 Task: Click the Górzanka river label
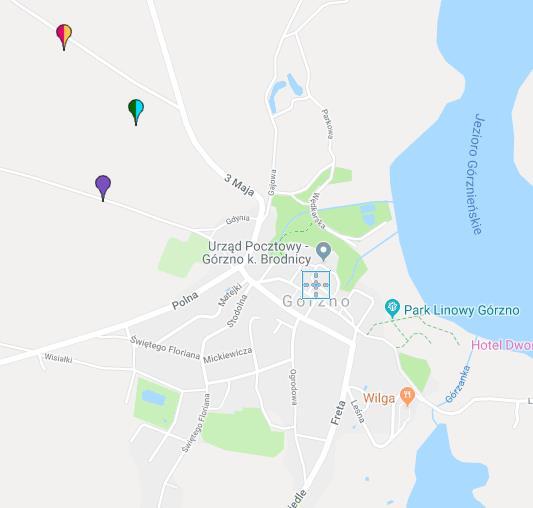(458, 384)
